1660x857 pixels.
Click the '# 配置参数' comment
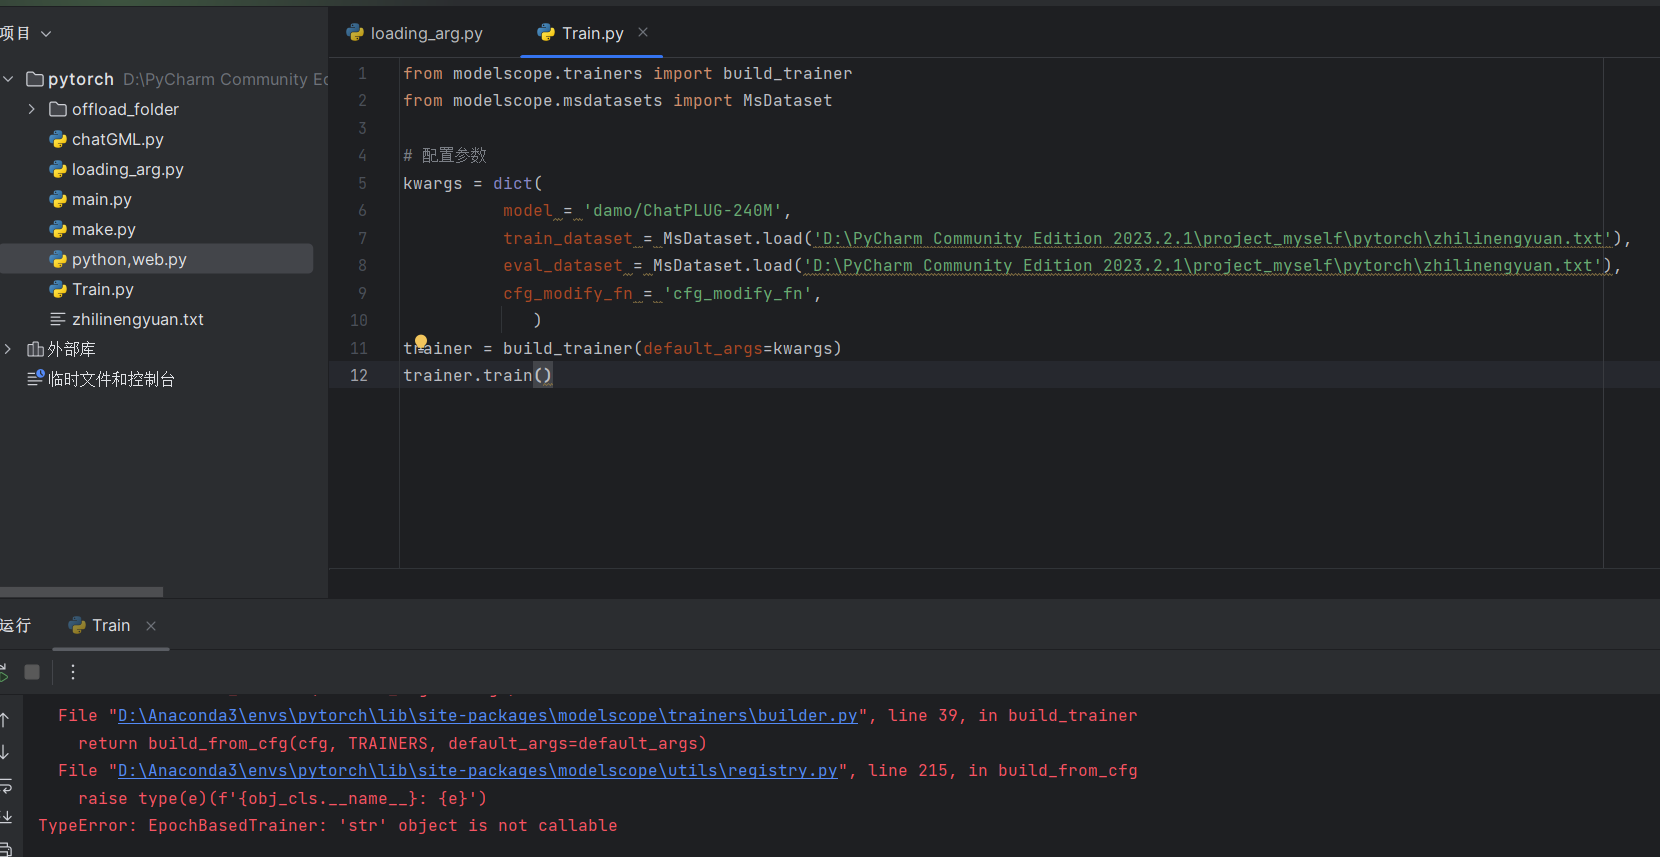(x=445, y=156)
